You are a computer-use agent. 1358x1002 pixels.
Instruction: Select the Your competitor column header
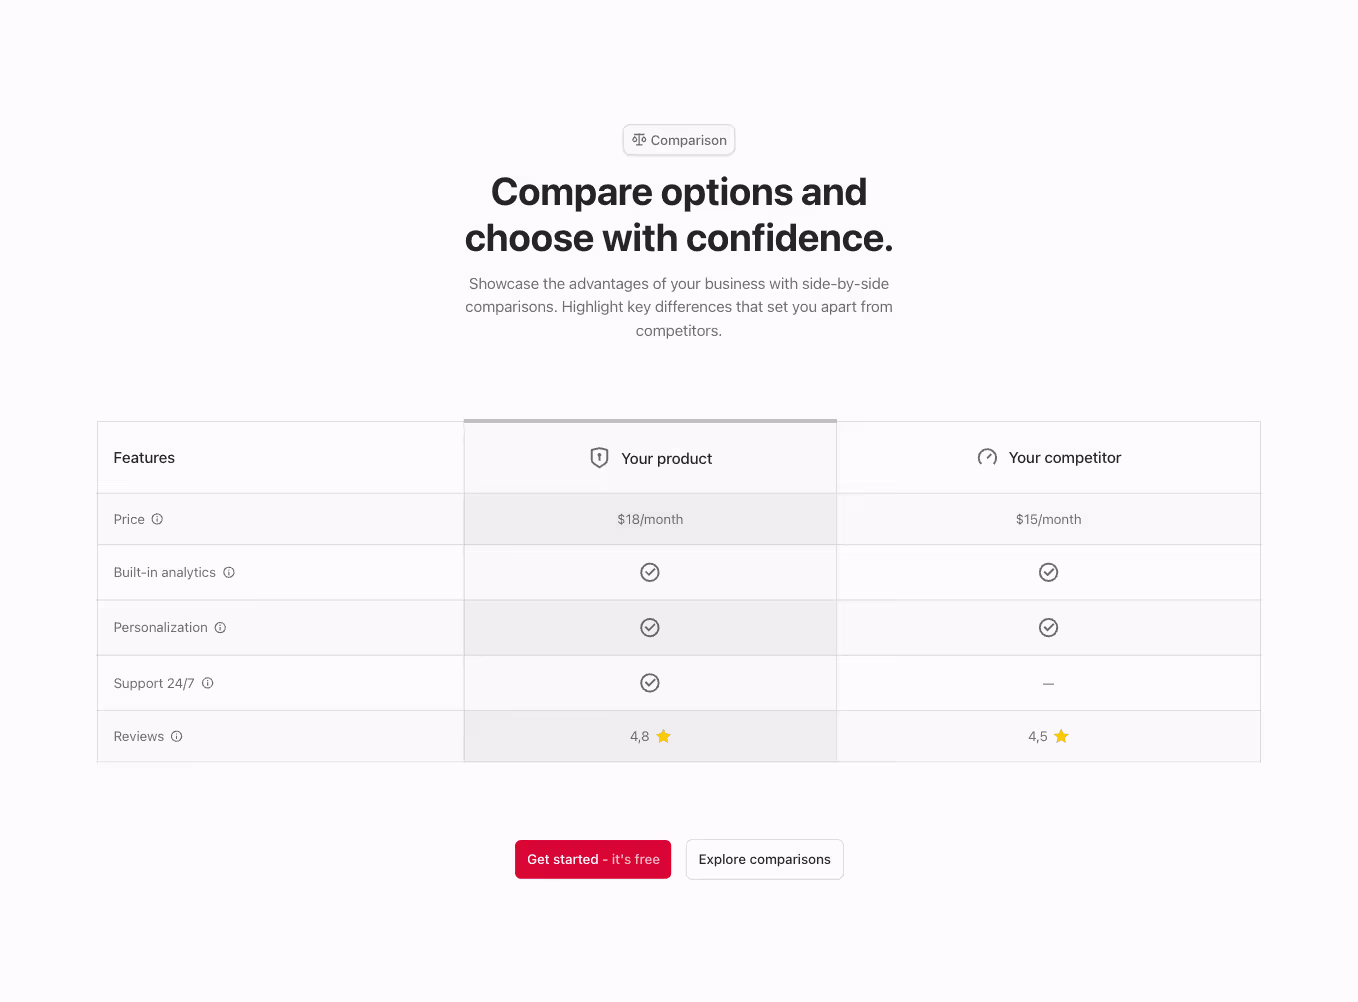[1064, 457]
